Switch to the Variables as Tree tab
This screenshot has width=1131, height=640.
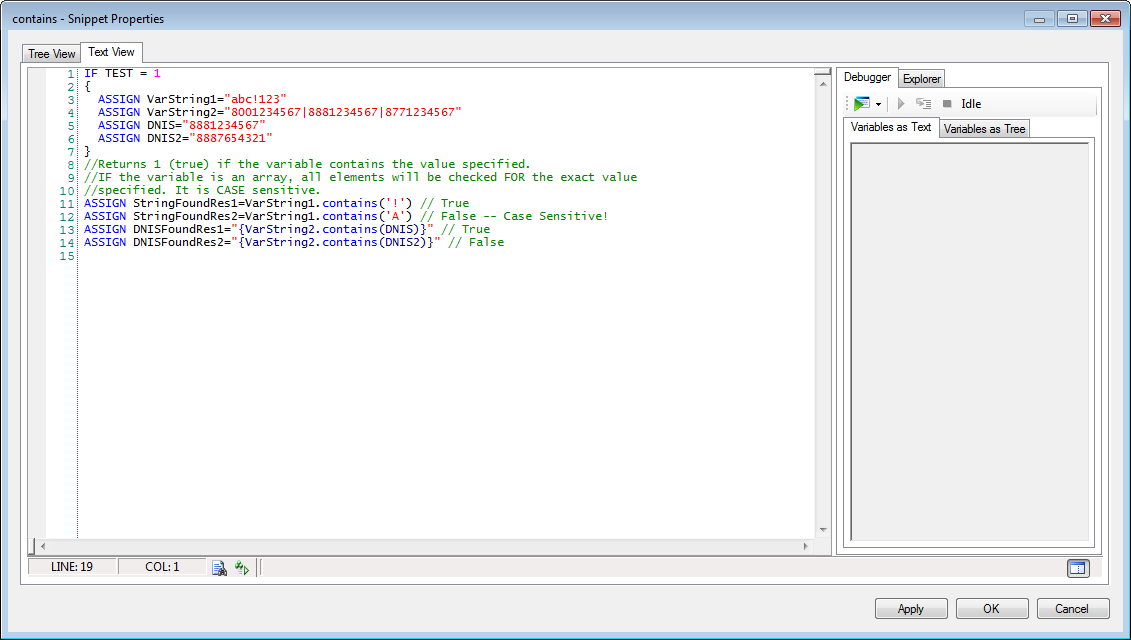[x=985, y=128]
